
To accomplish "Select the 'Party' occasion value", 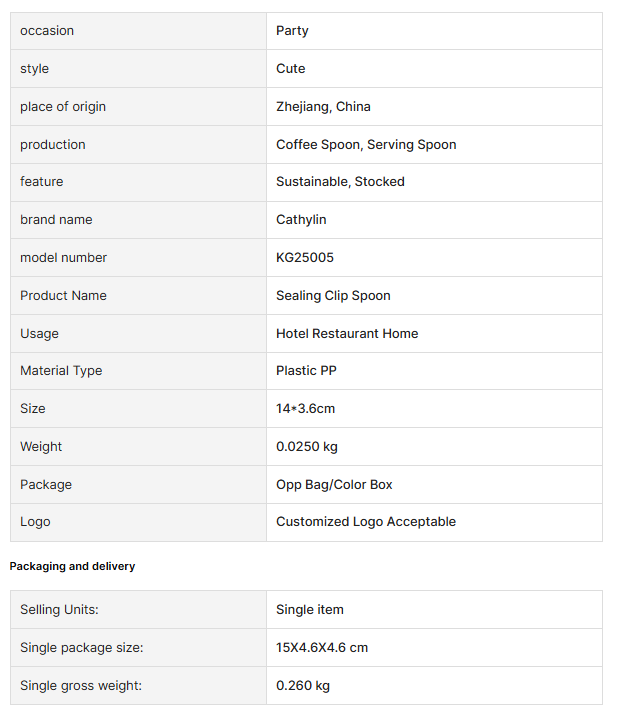I will pos(292,31).
